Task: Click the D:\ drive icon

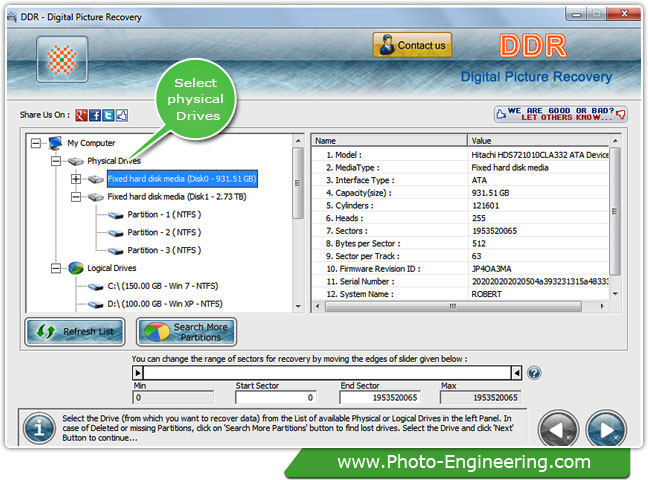Action: [95, 304]
